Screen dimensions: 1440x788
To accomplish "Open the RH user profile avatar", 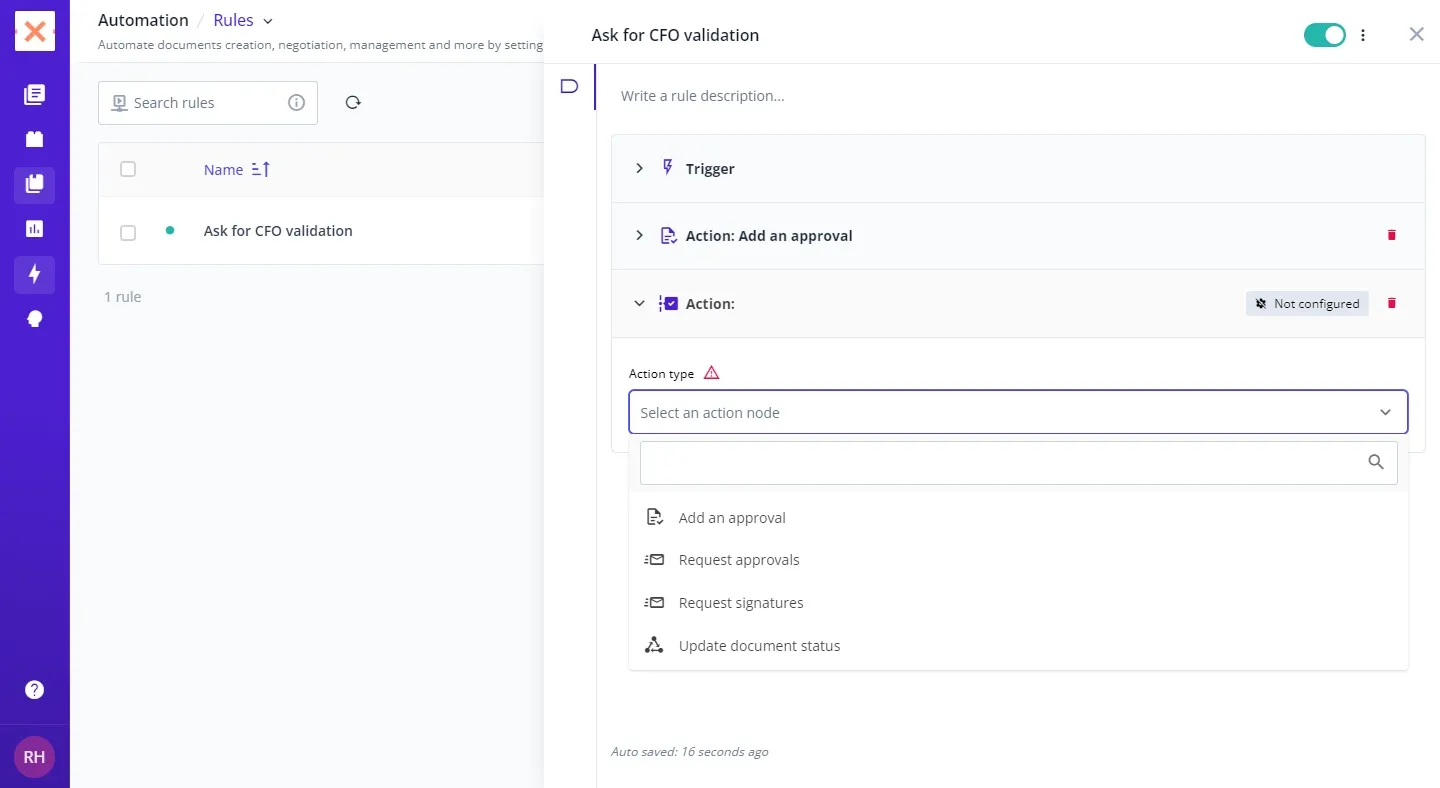I will point(34,757).
